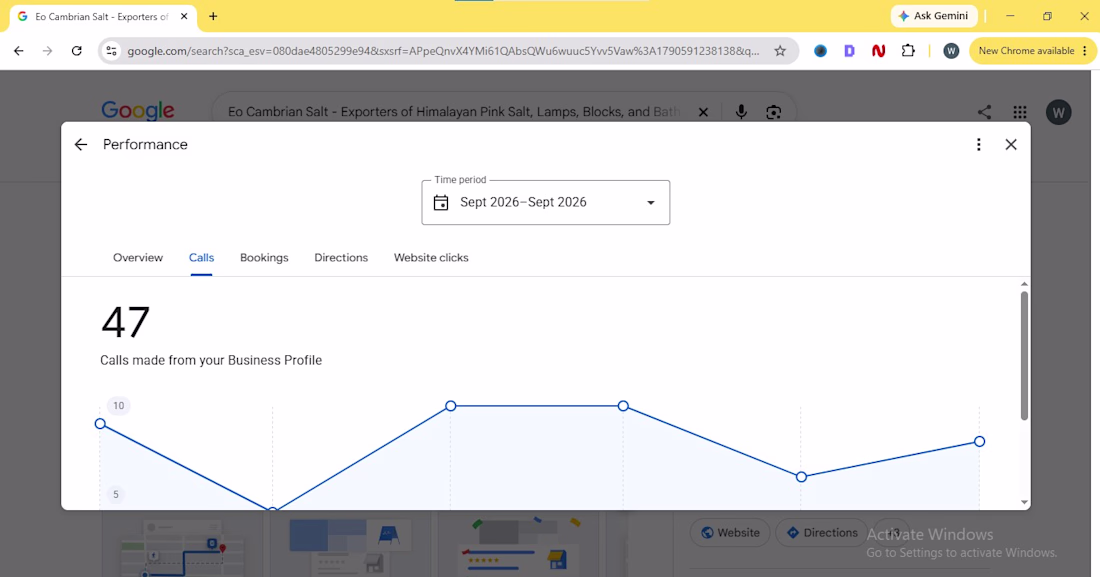
Task: Click New Chrome available update button
Action: 1033,51
